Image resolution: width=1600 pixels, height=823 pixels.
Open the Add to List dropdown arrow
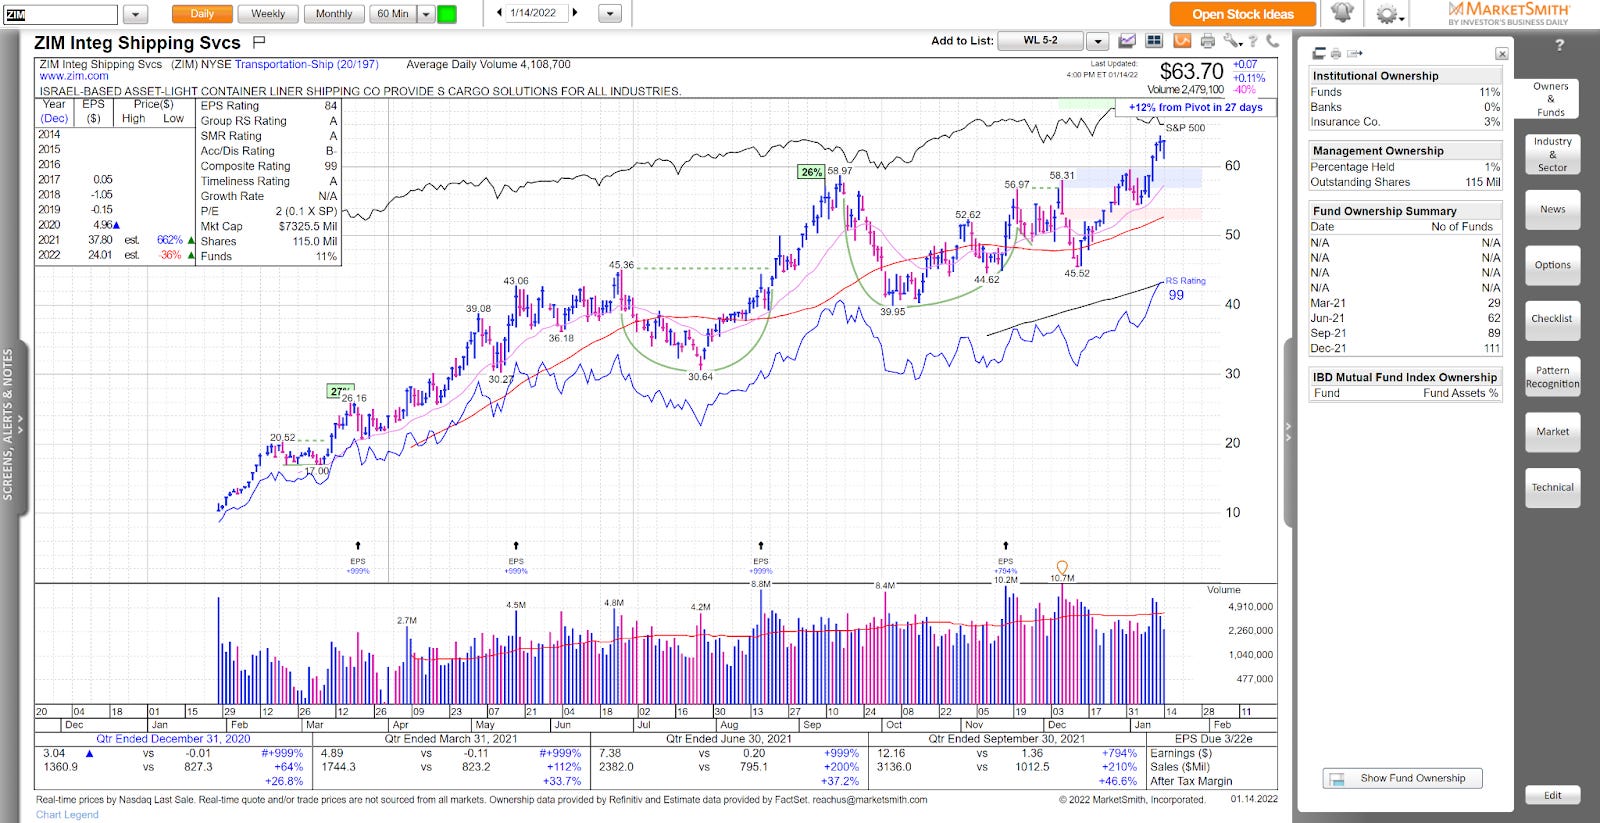1098,41
